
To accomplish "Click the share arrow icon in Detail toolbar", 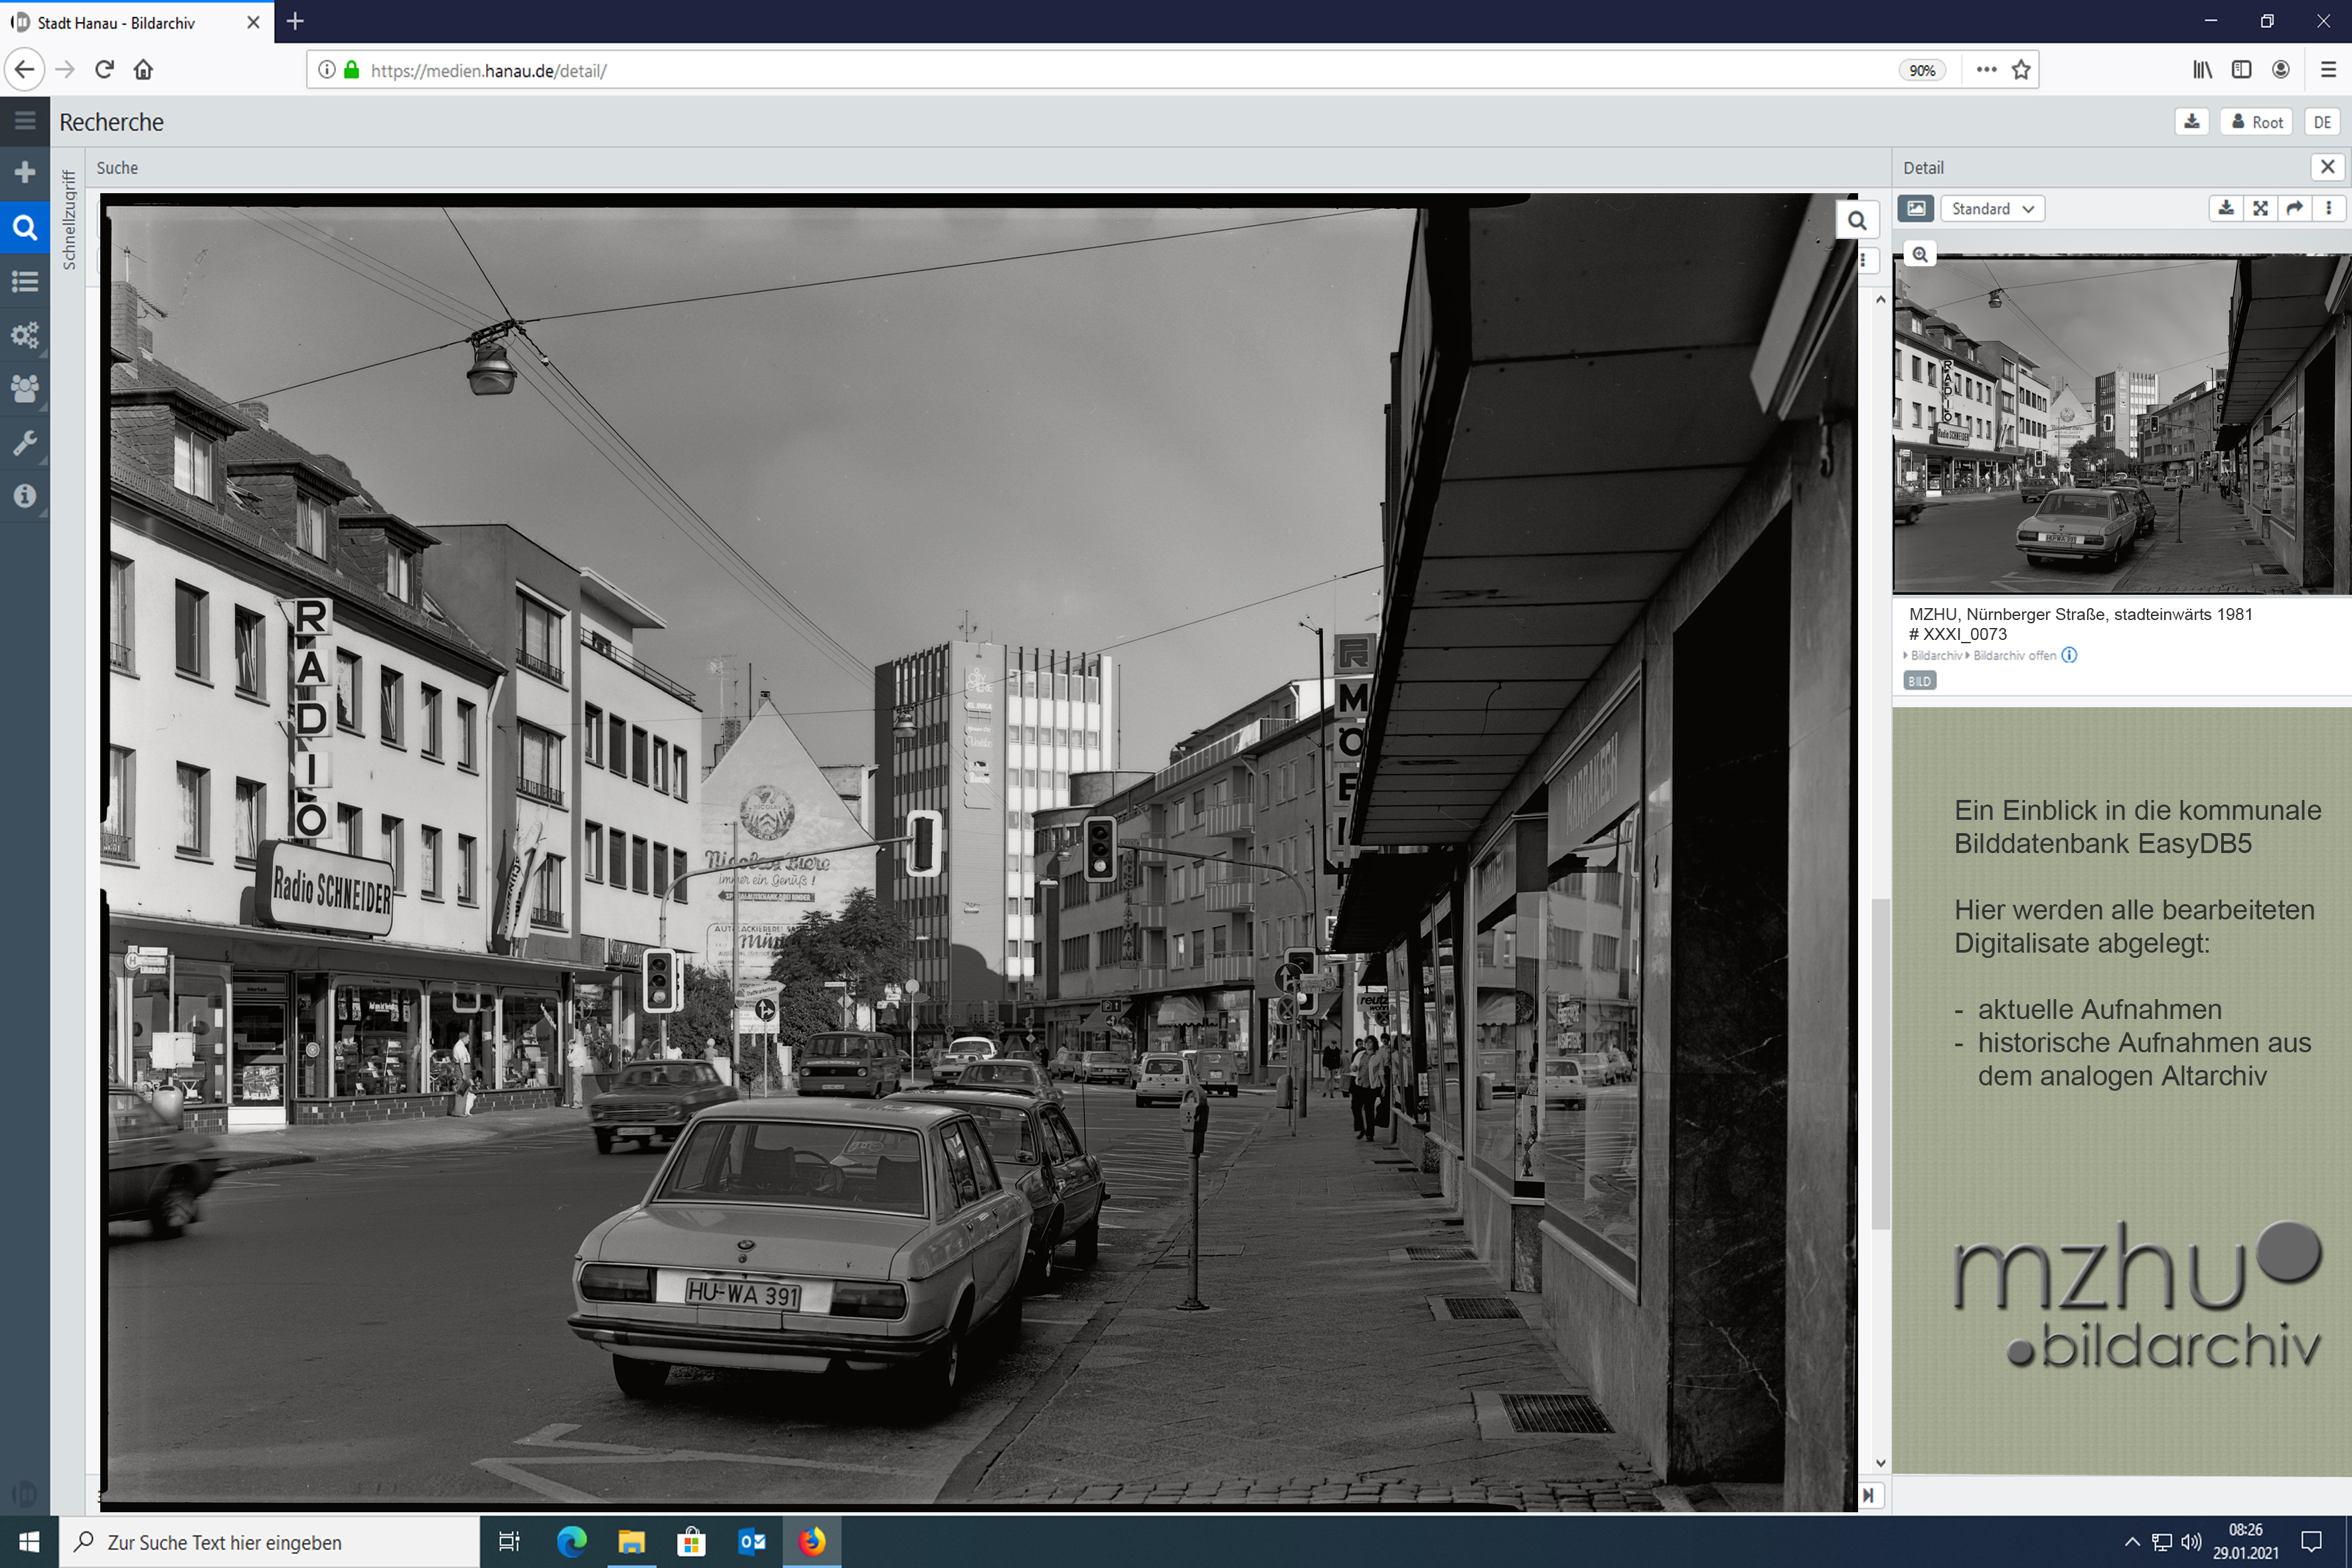I will 2294,208.
